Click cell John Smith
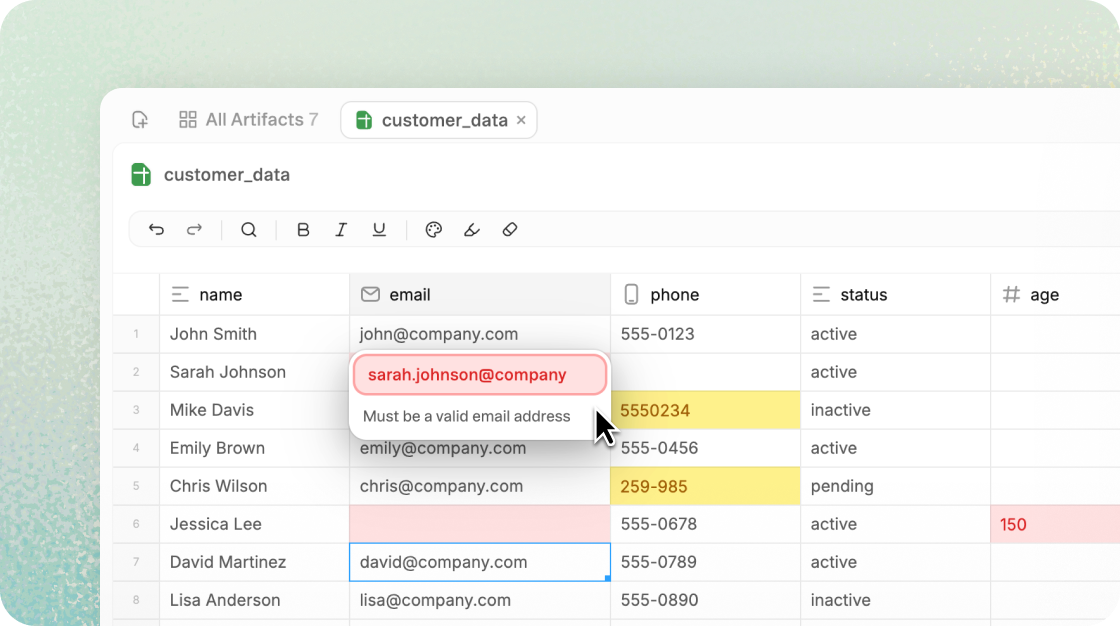The height and width of the screenshot is (626, 1120). click(x=254, y=334)
